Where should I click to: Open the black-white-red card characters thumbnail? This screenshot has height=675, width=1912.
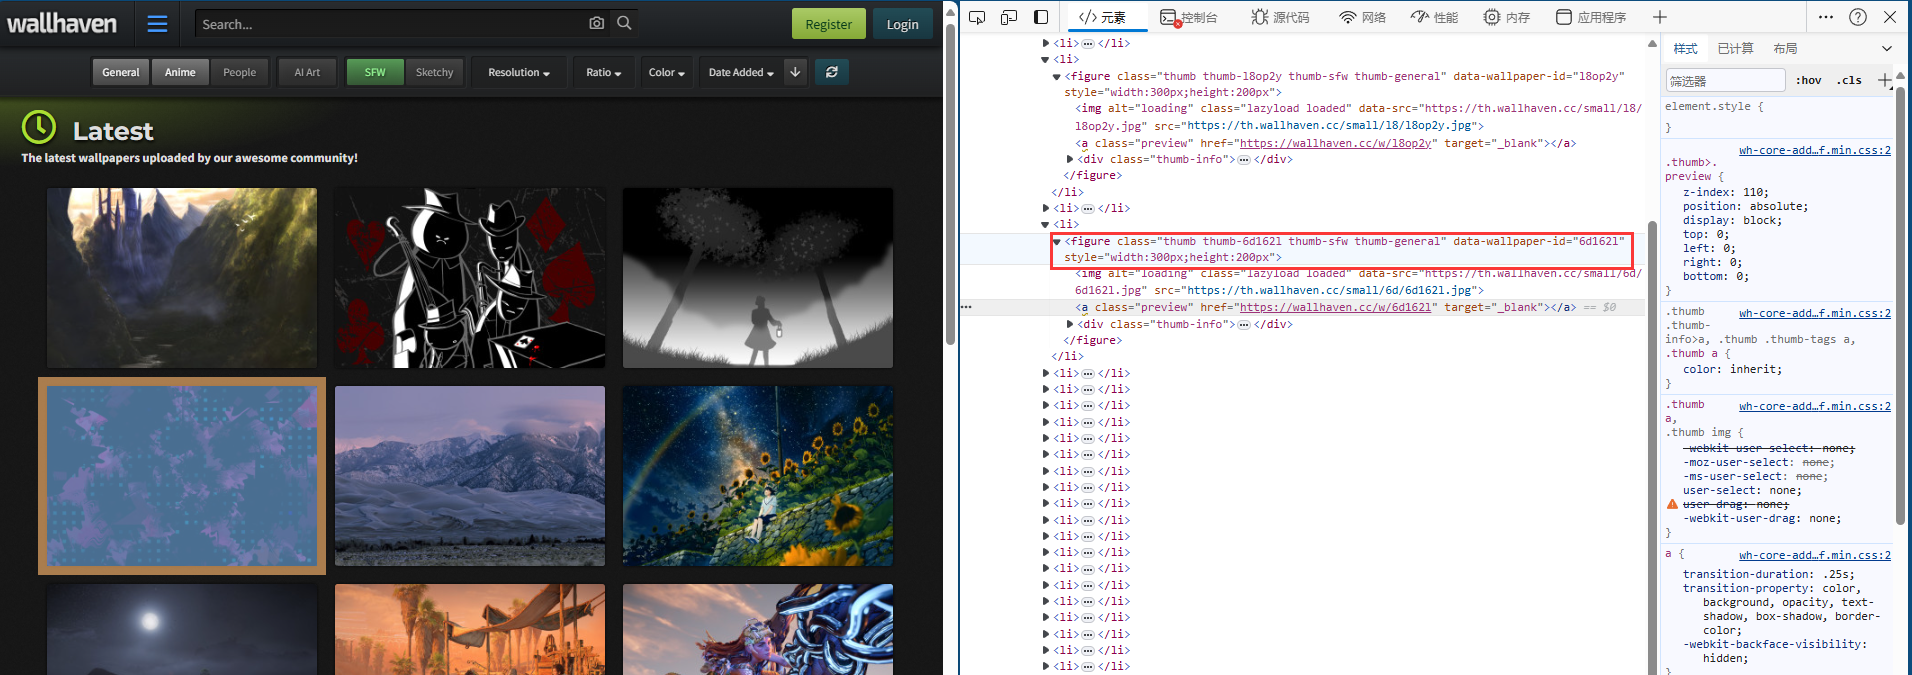[x=470, y=278]
